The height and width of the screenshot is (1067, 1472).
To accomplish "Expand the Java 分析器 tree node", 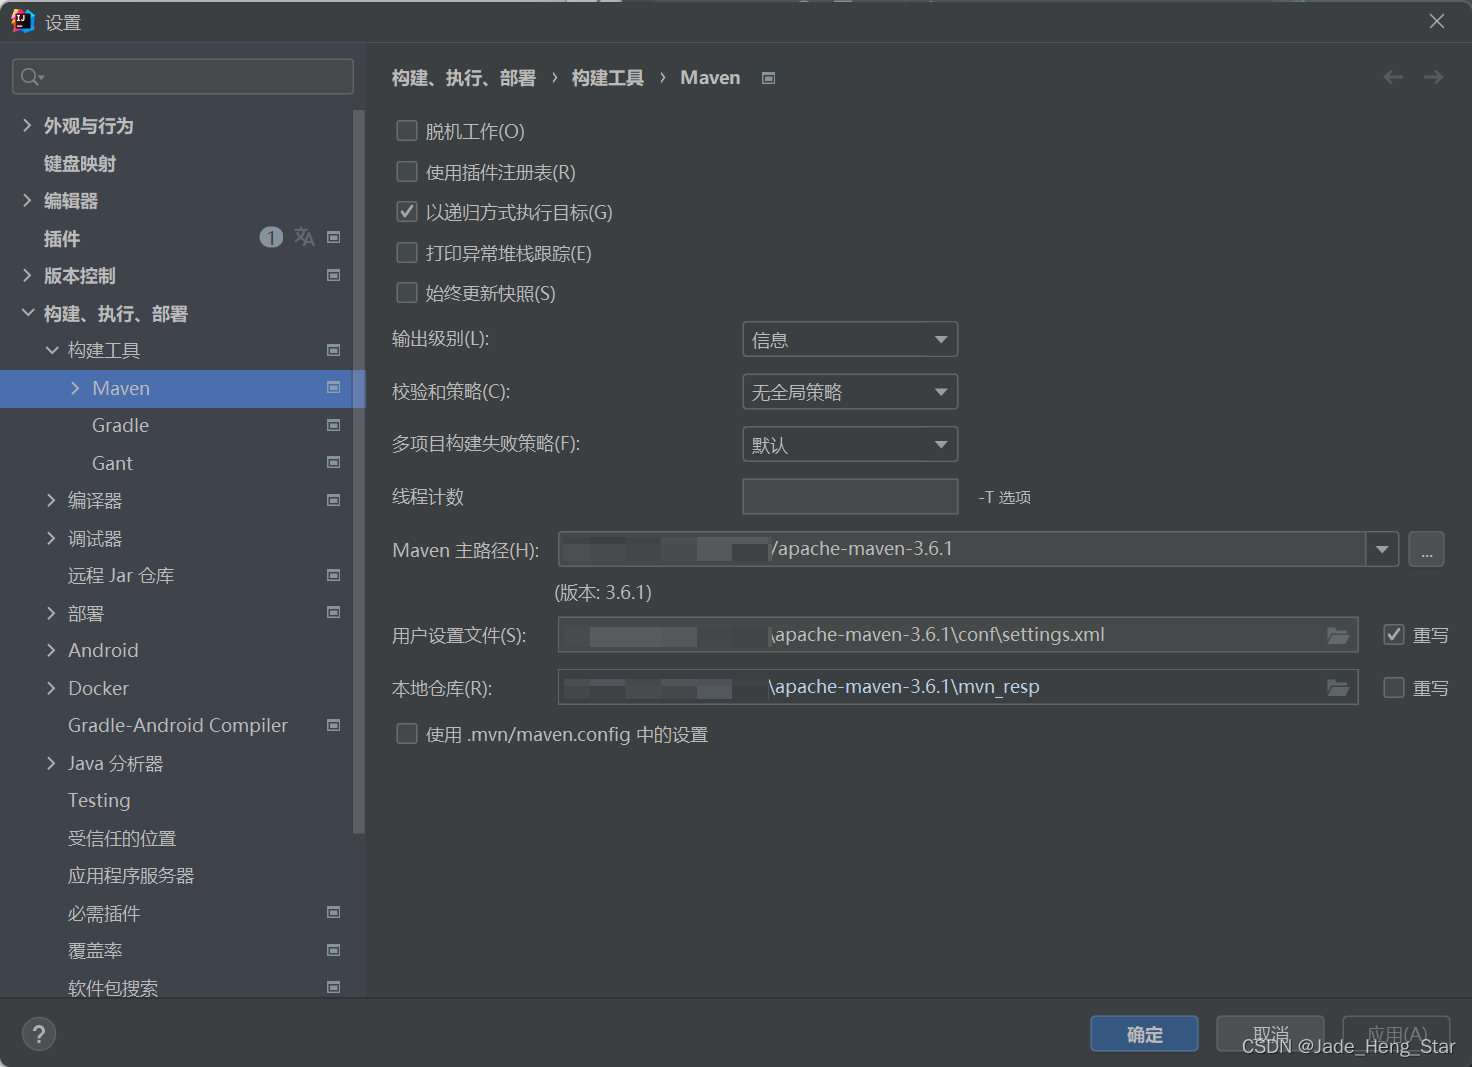I will click(x=51, y=763).
